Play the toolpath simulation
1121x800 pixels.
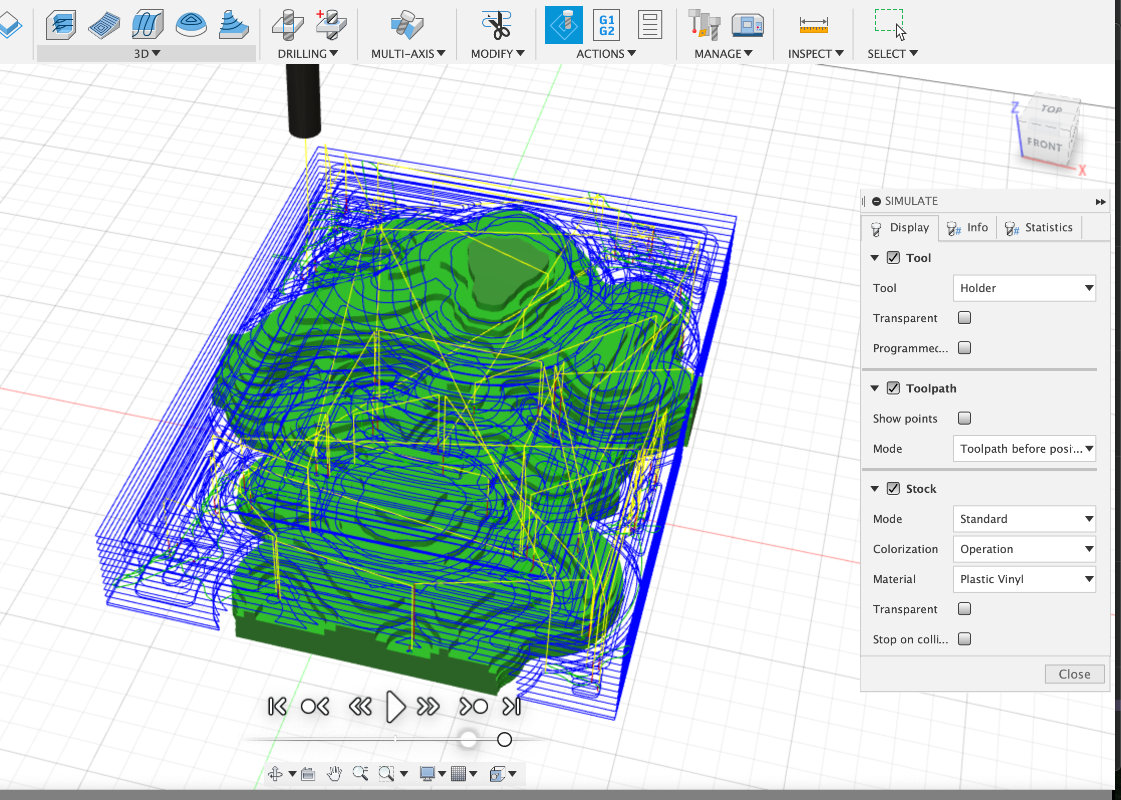(x=395, y=707)
